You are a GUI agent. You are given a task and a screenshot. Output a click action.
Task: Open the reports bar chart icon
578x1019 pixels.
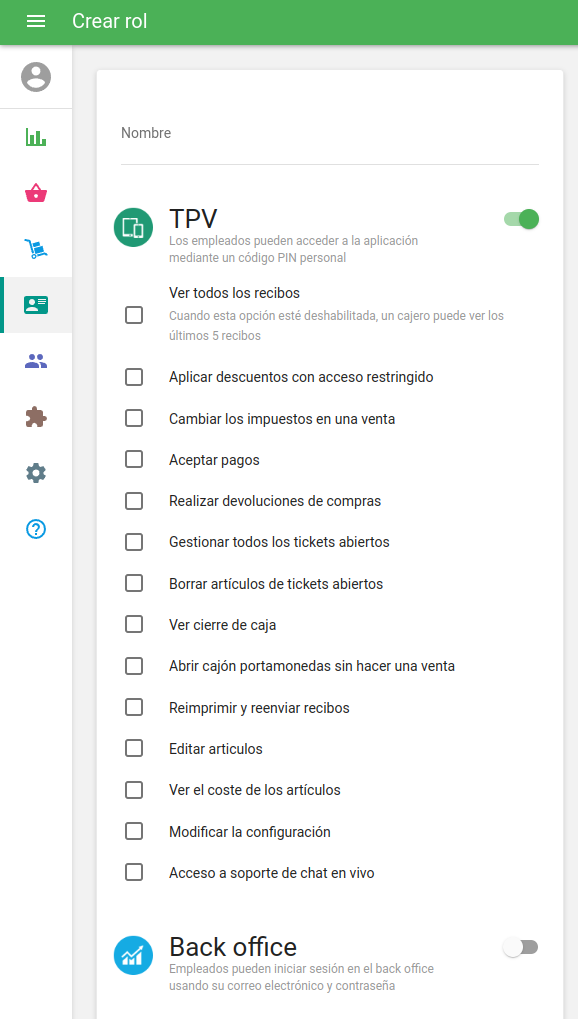[36, 137]
